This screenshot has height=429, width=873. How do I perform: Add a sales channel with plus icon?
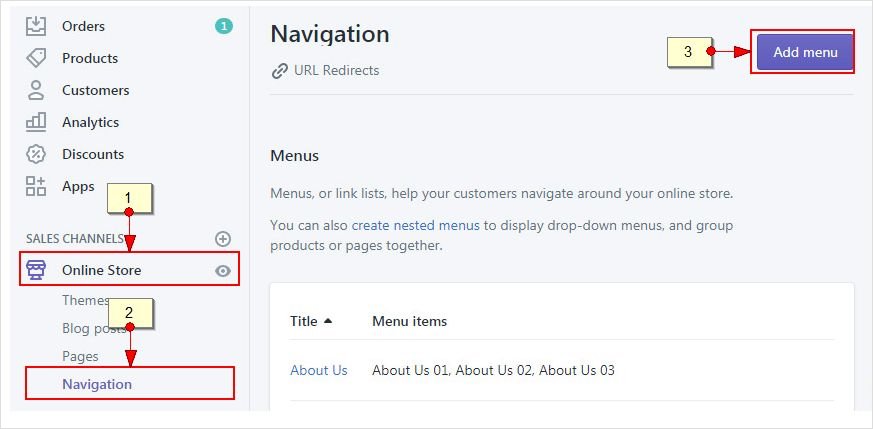(223, 238)
